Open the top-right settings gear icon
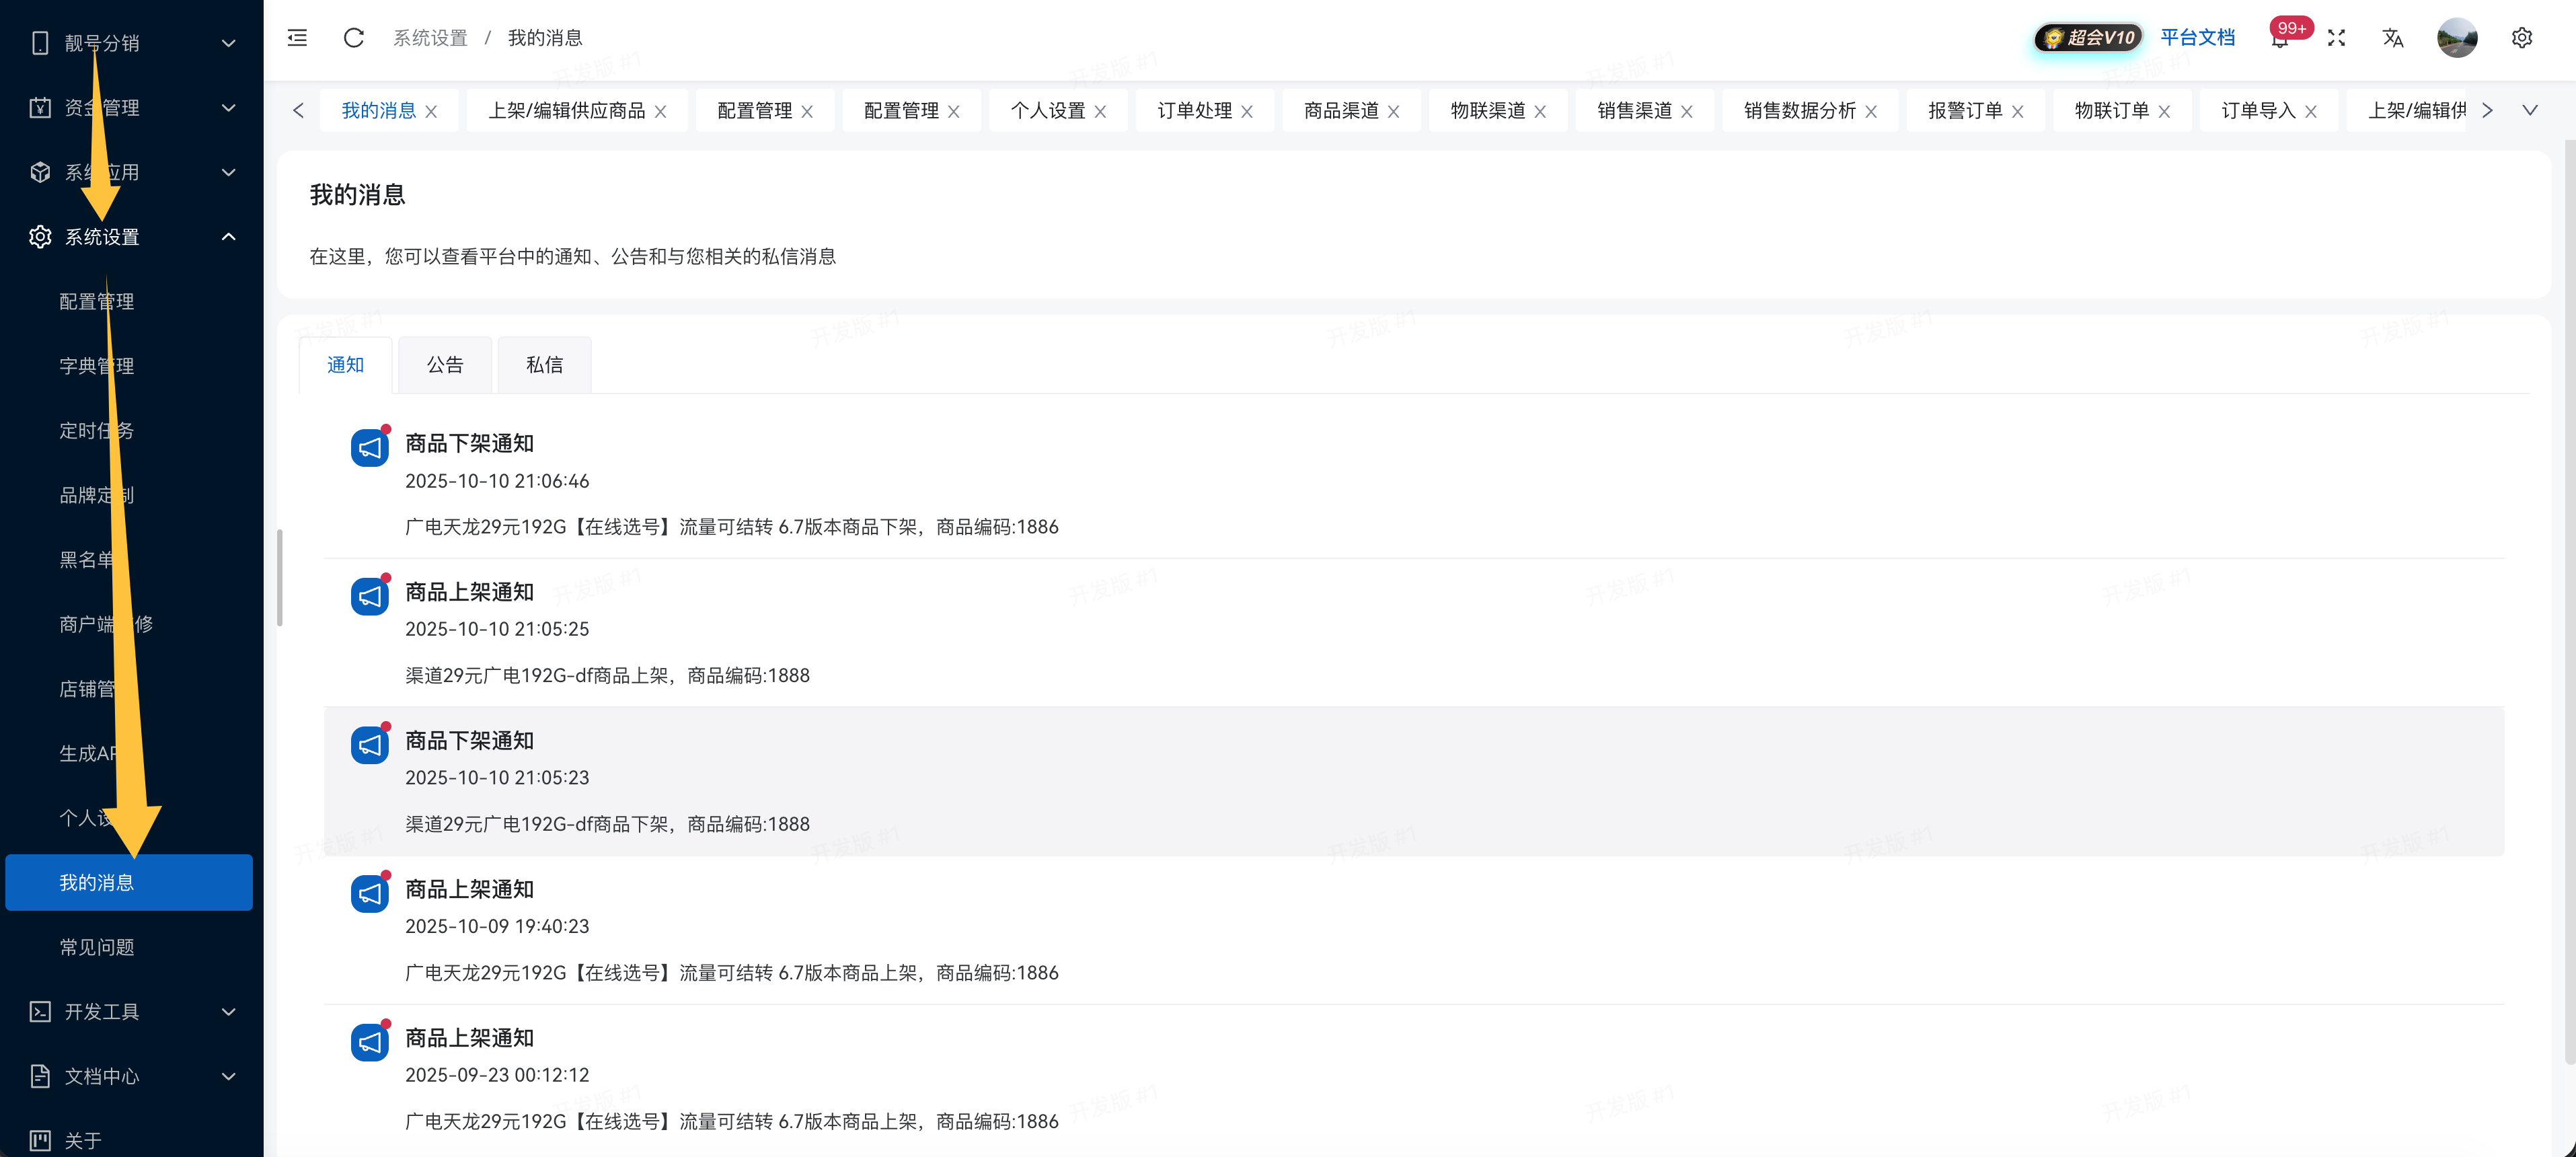 point(2521,38)
